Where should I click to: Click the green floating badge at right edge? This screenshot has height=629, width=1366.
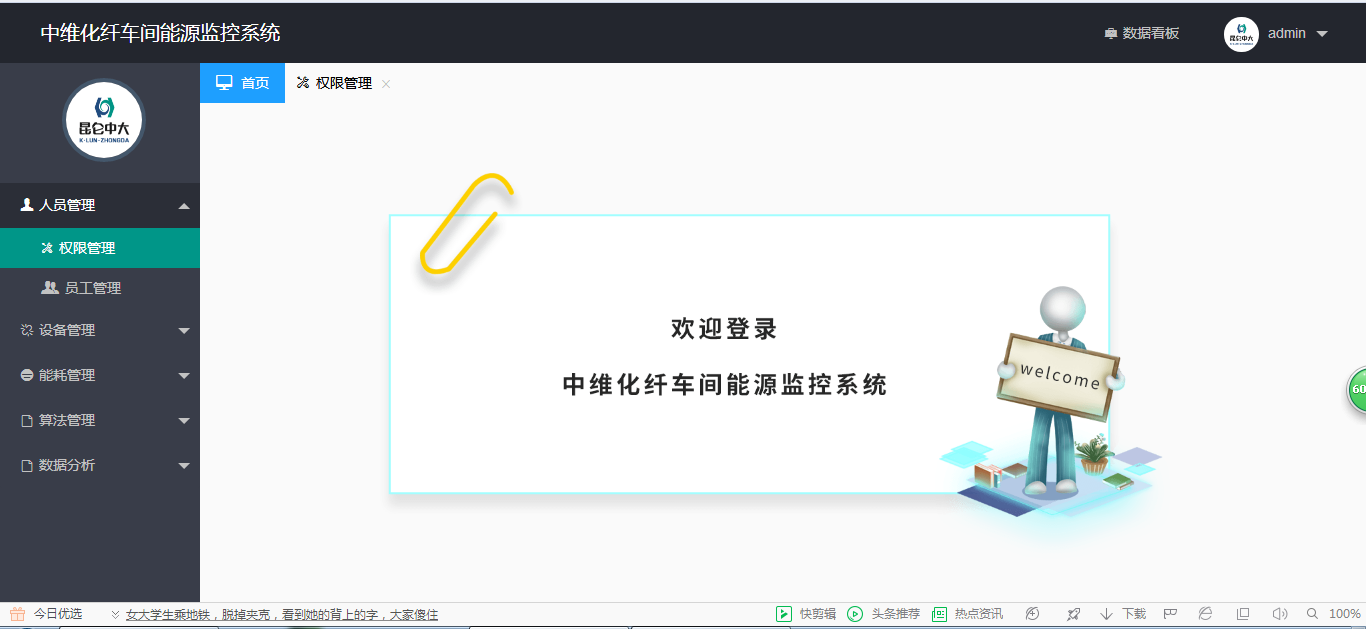pyautogui.click(x=1357, y=390)
